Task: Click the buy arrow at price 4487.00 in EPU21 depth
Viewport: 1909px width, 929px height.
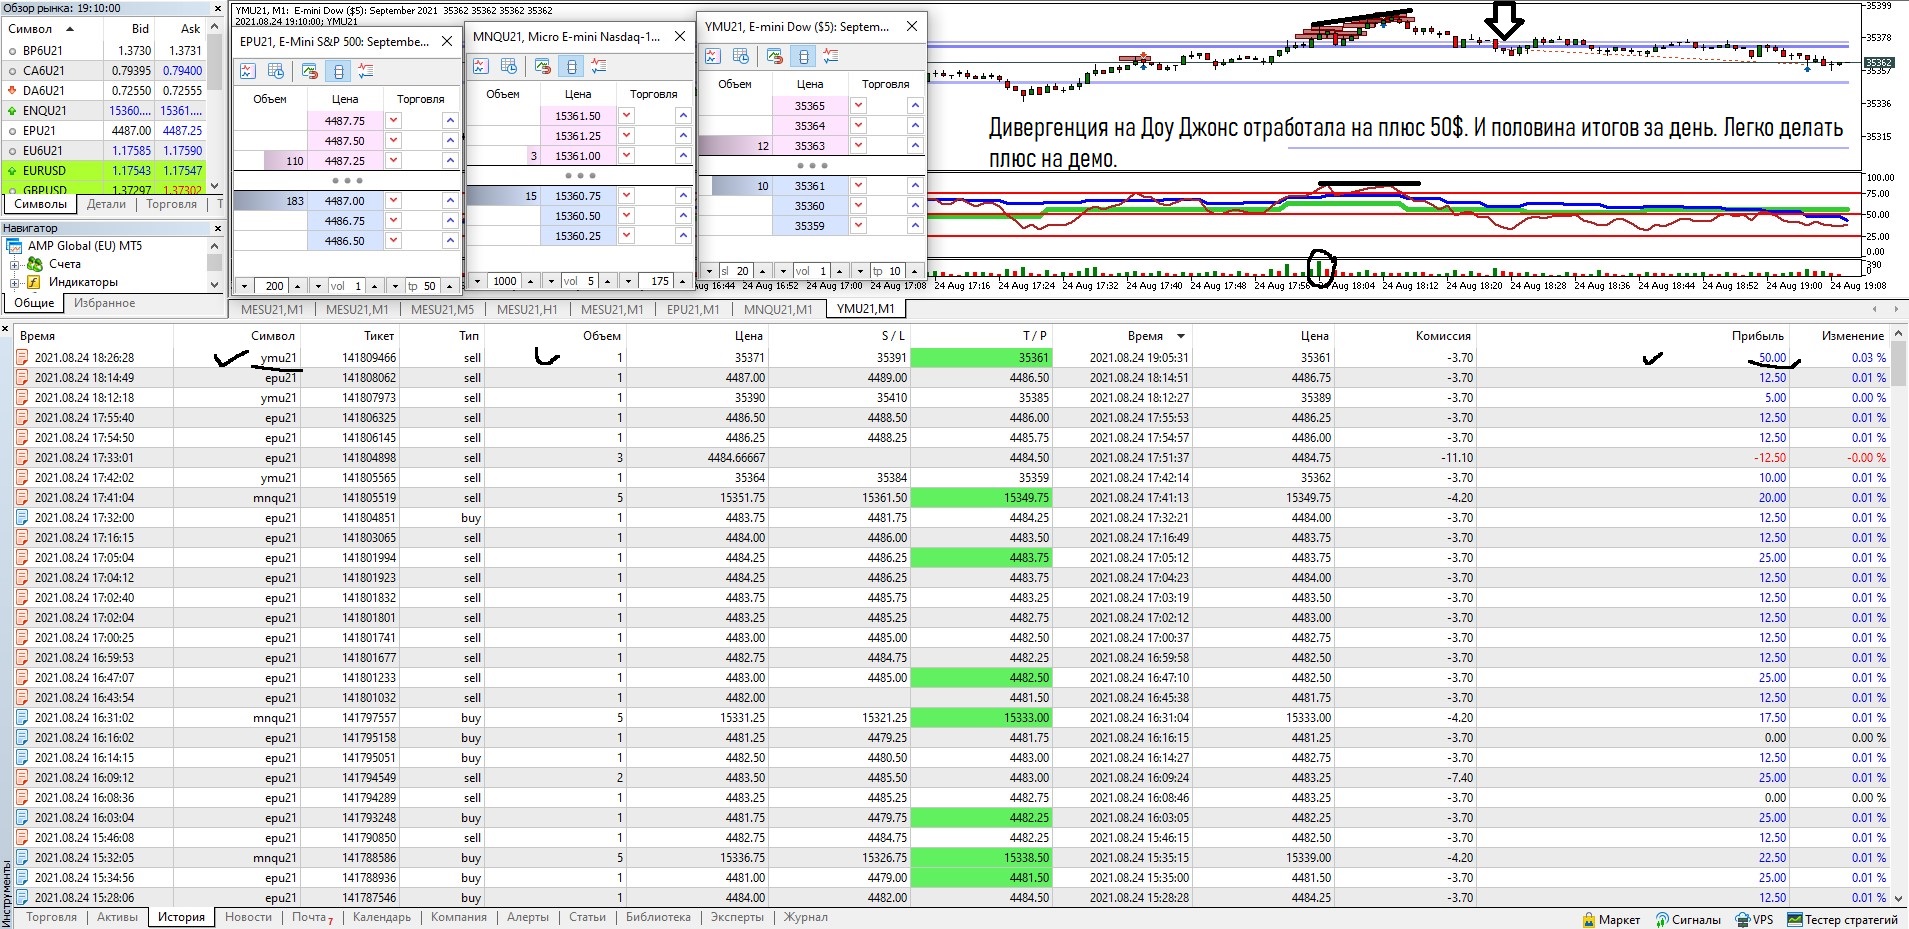Action: tap(450, 201)
